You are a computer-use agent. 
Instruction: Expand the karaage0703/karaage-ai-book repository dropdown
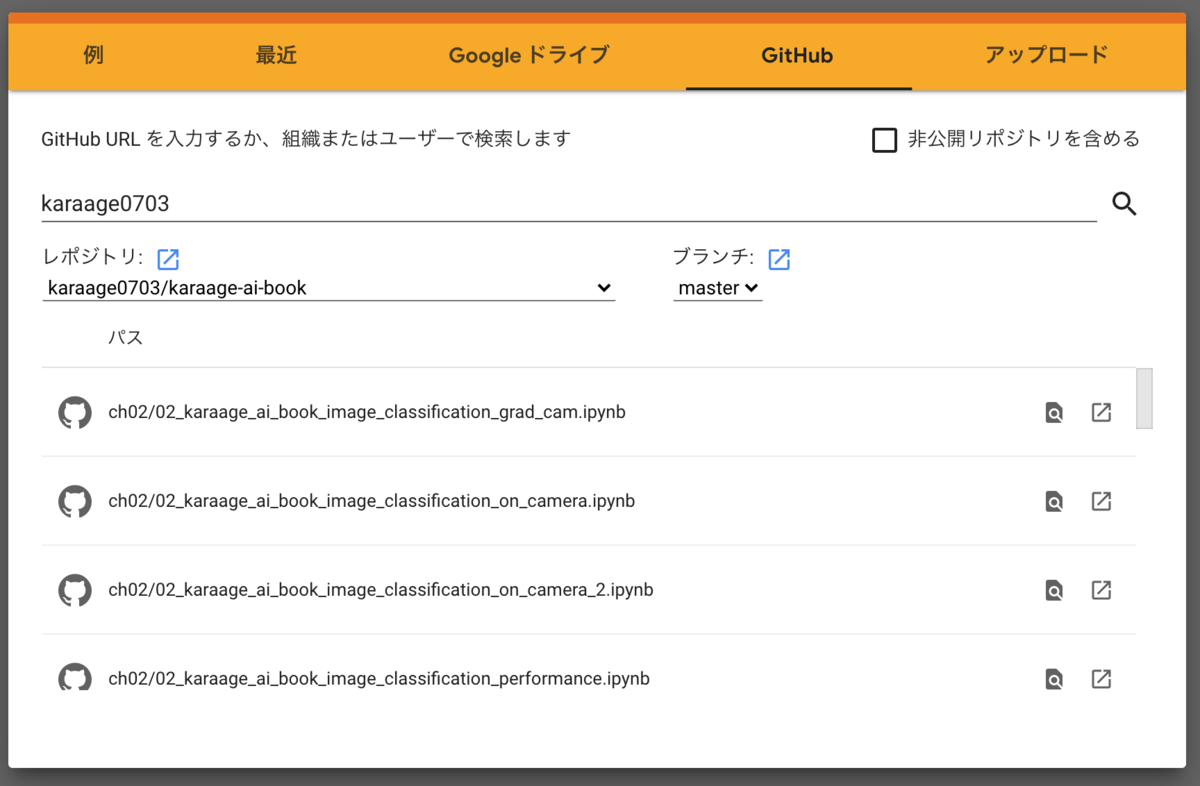tap(328, 288)
